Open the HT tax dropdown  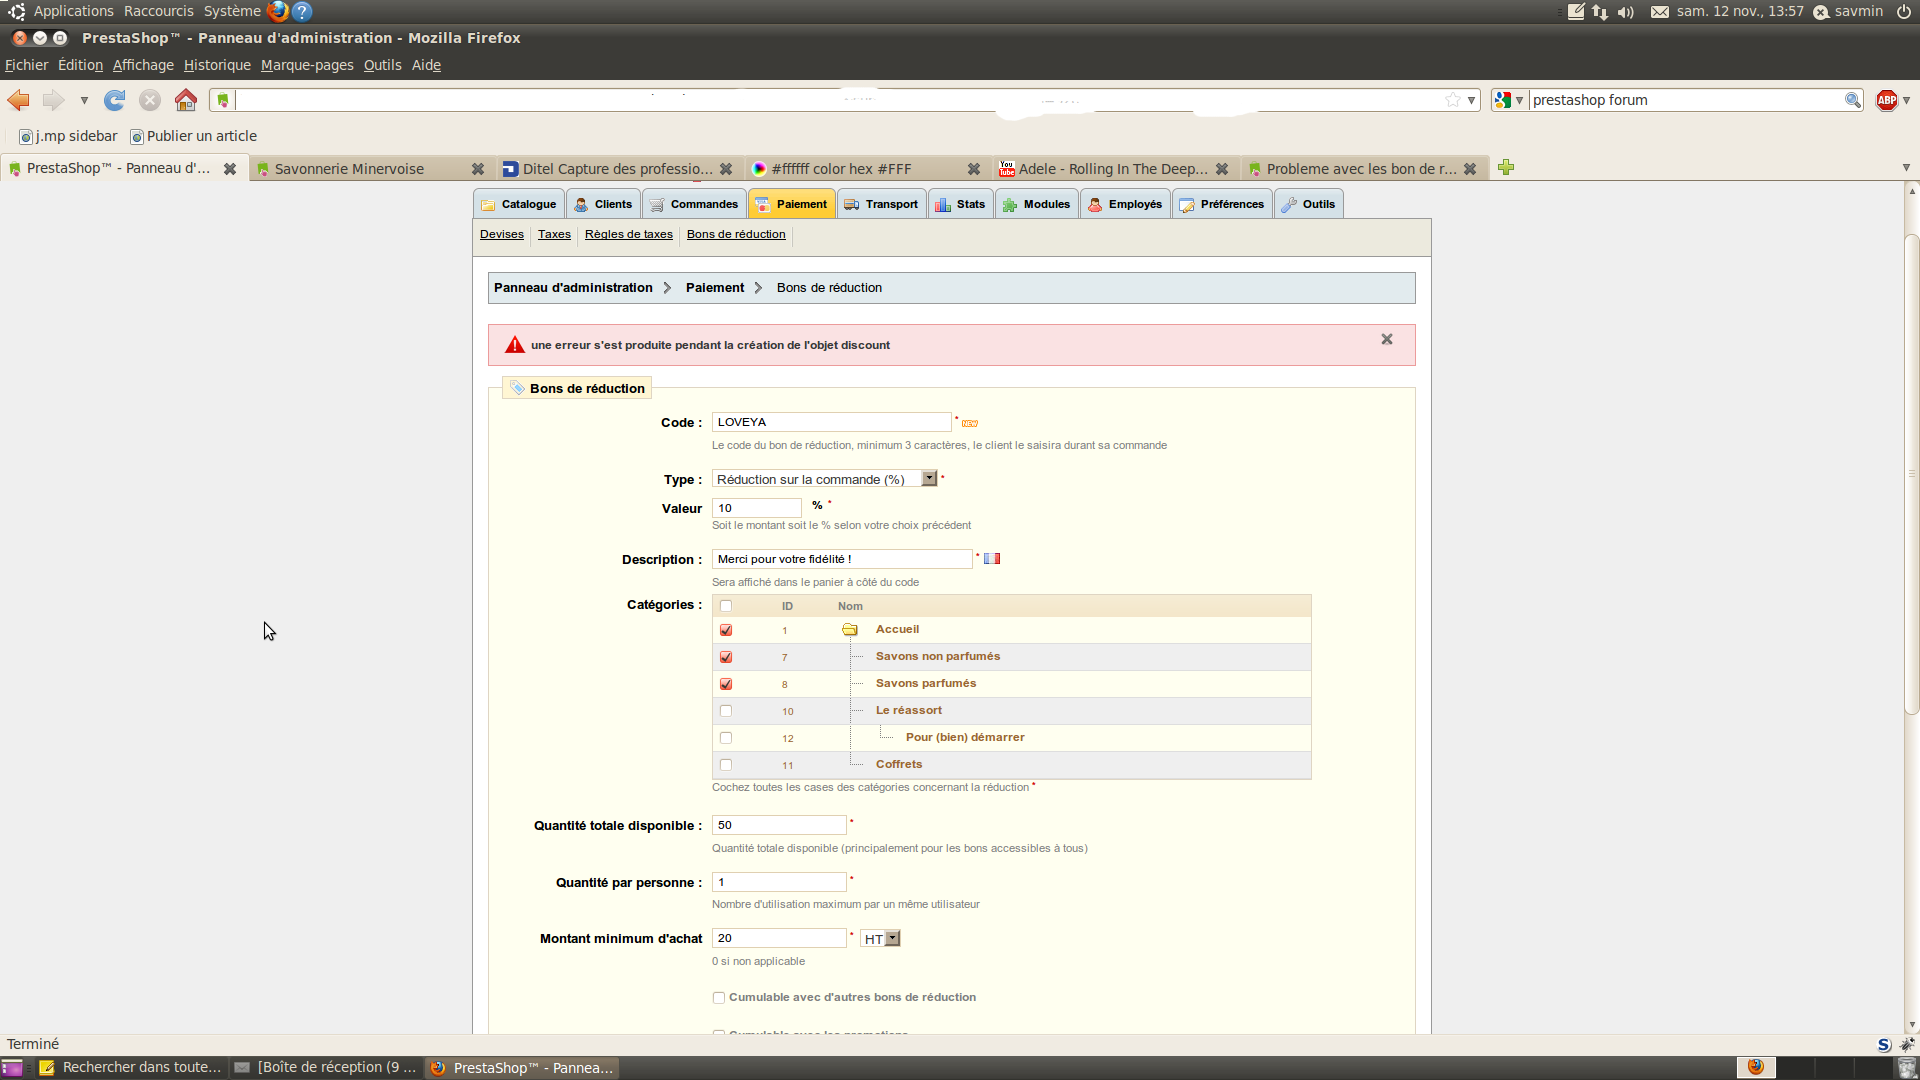880,939
